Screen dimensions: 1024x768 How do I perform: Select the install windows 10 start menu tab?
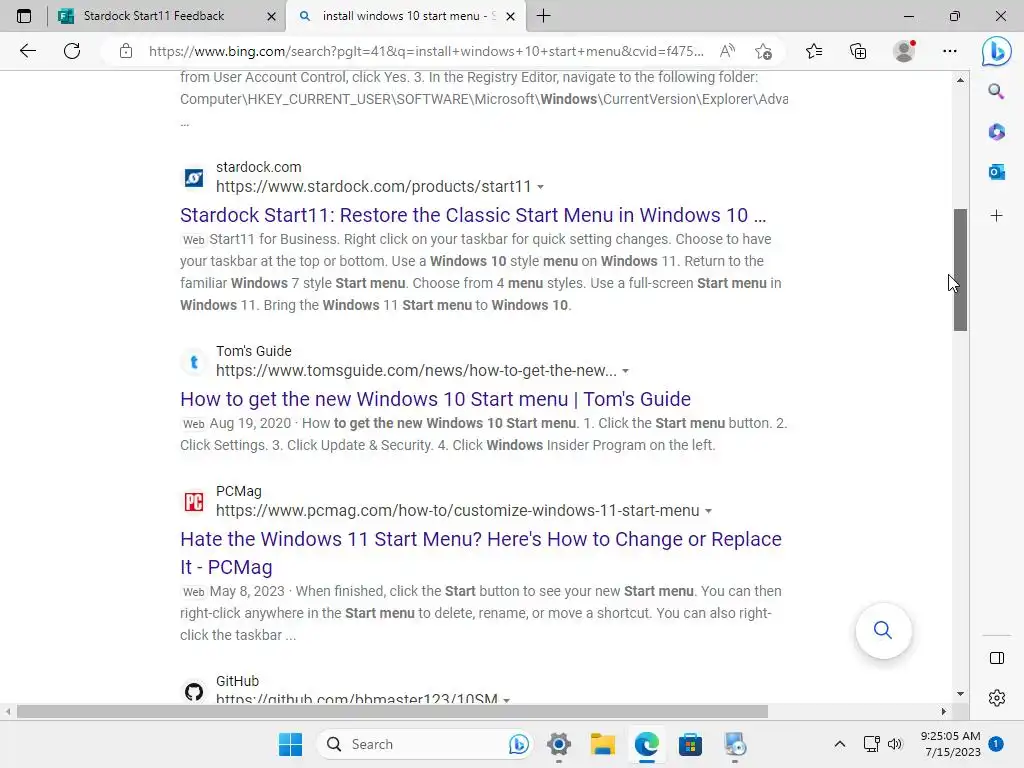click(x=405, y=16)
